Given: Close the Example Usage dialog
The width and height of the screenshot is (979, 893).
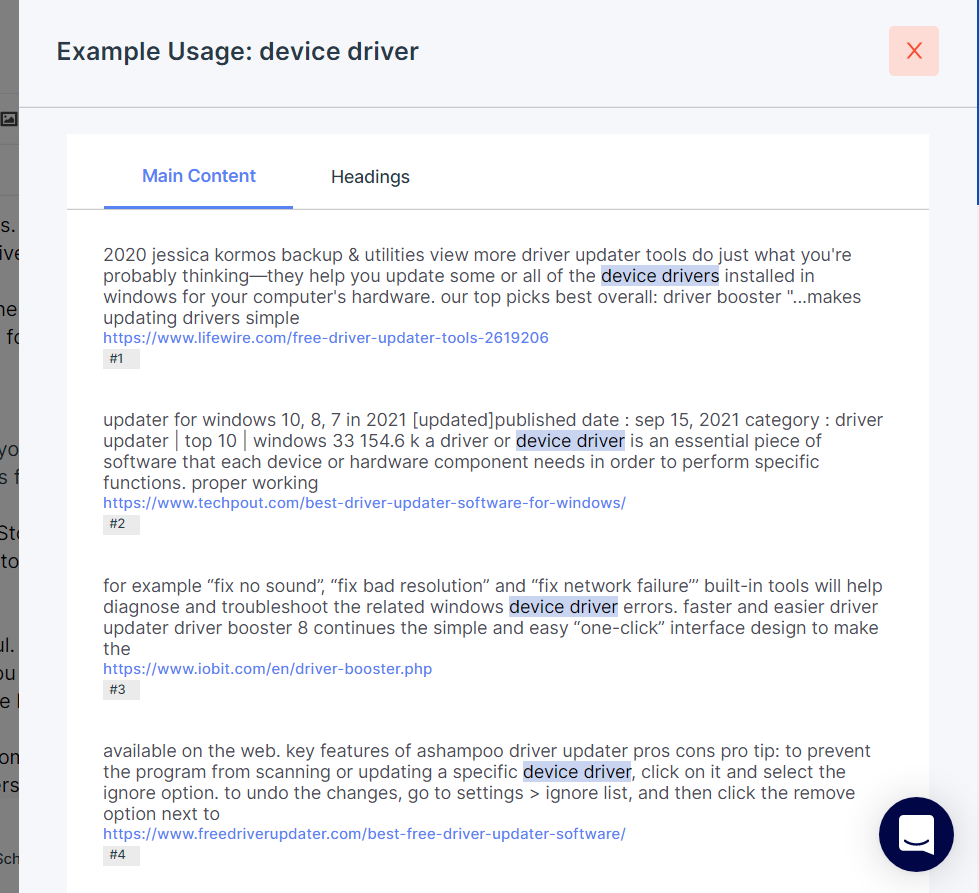Looking at the screenshot, I should [x=913, y=51].
